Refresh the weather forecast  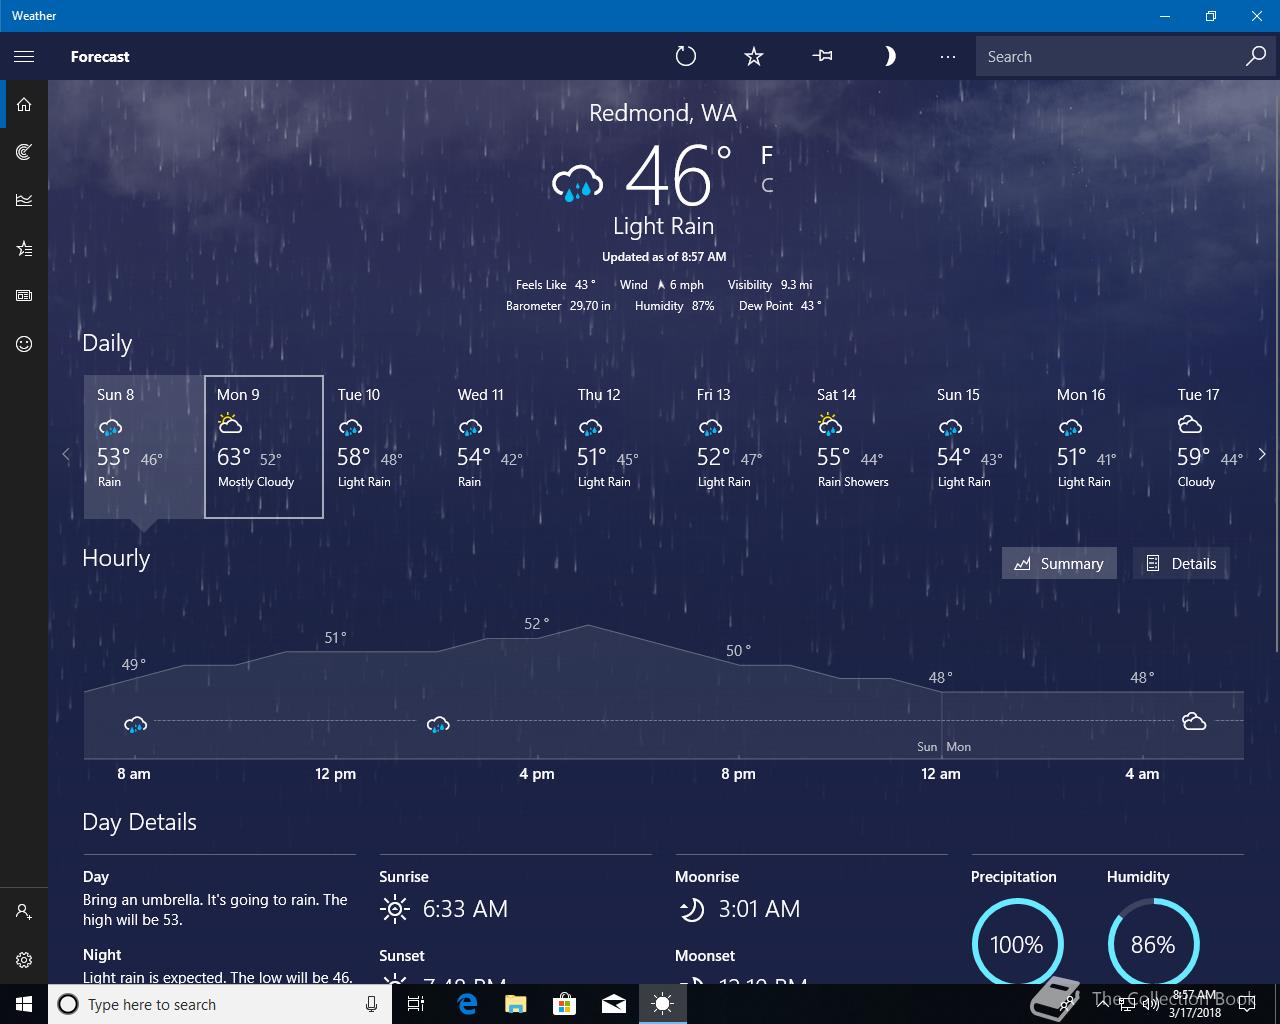[686, 56]
